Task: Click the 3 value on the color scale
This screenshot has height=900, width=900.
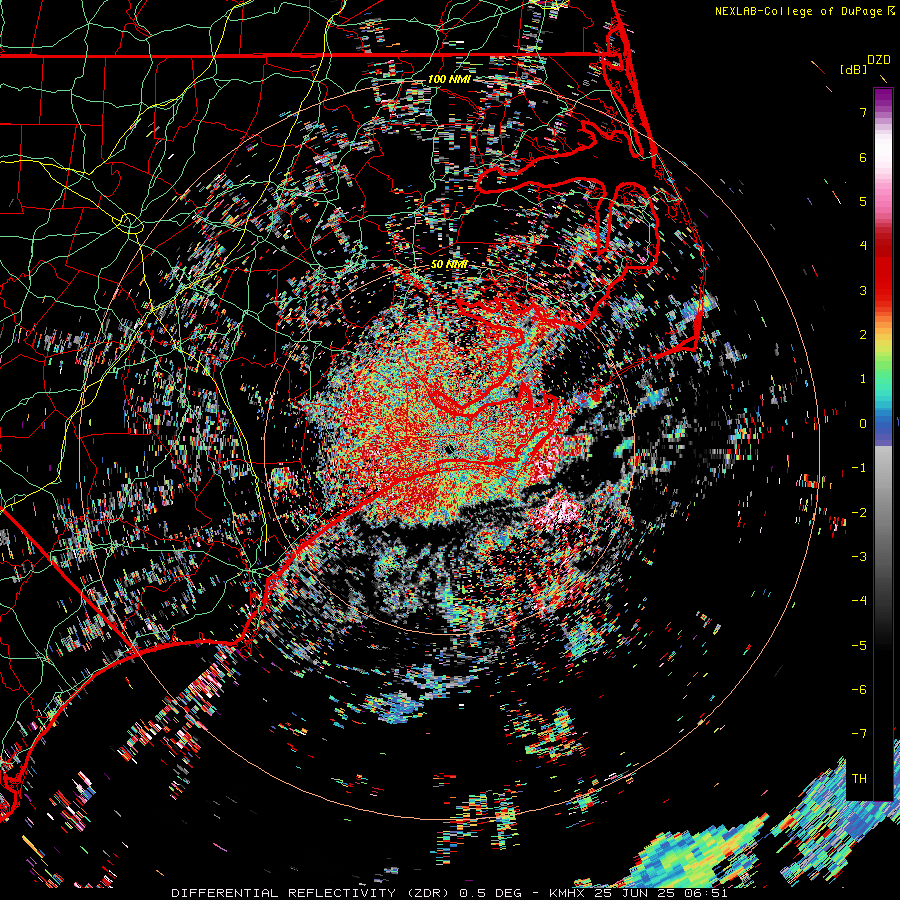Action: click(863, 290)
